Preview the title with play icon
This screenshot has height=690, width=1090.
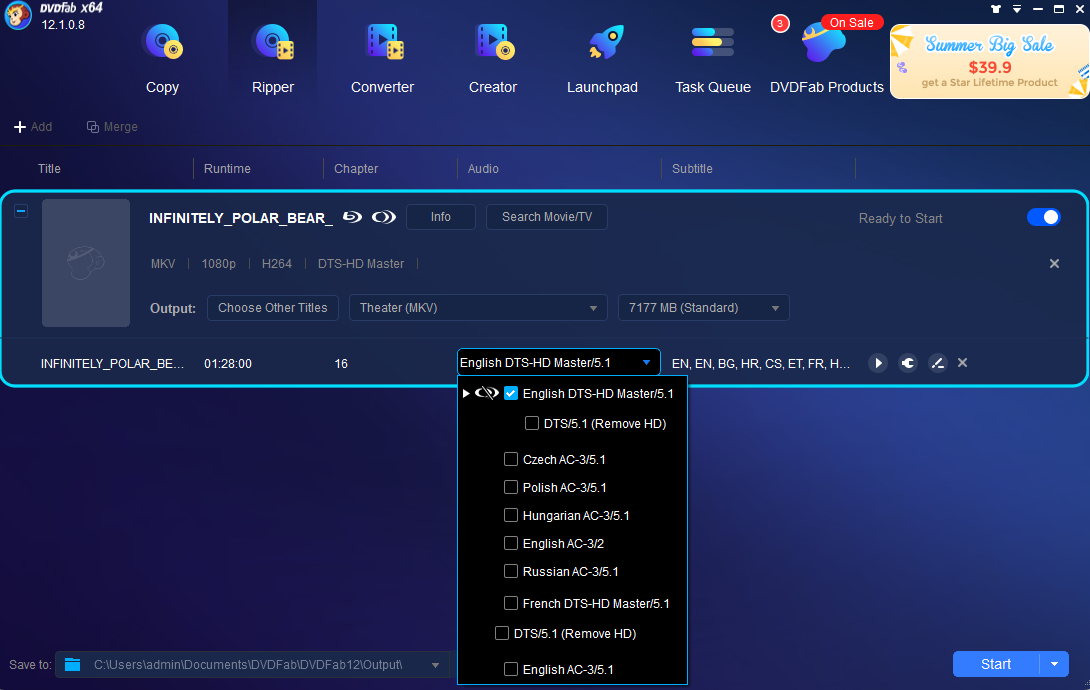point(878,363)
